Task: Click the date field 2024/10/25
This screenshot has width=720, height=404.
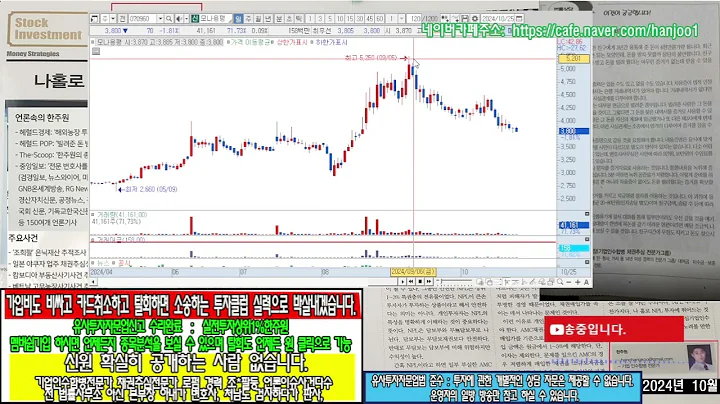Action: point(498,18)
